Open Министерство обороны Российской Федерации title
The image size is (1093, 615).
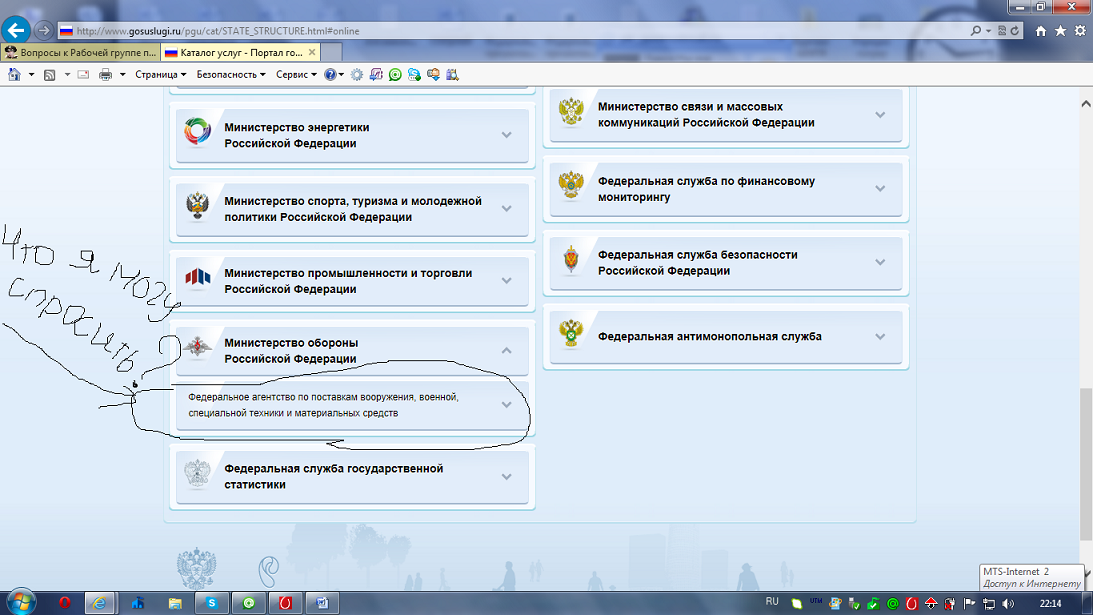291,351
